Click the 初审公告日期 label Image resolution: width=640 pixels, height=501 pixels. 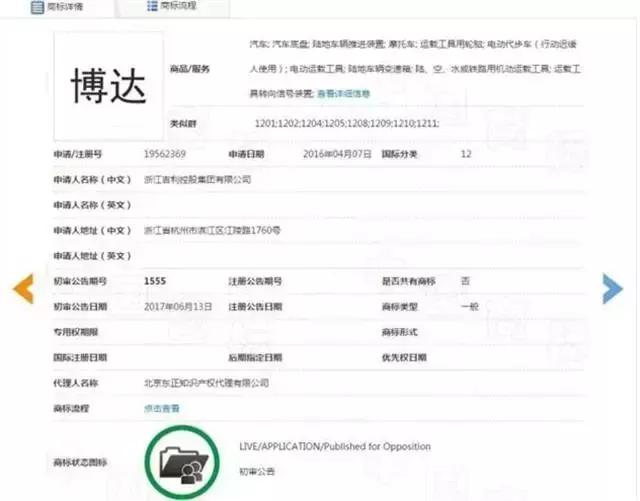(80, 307)
